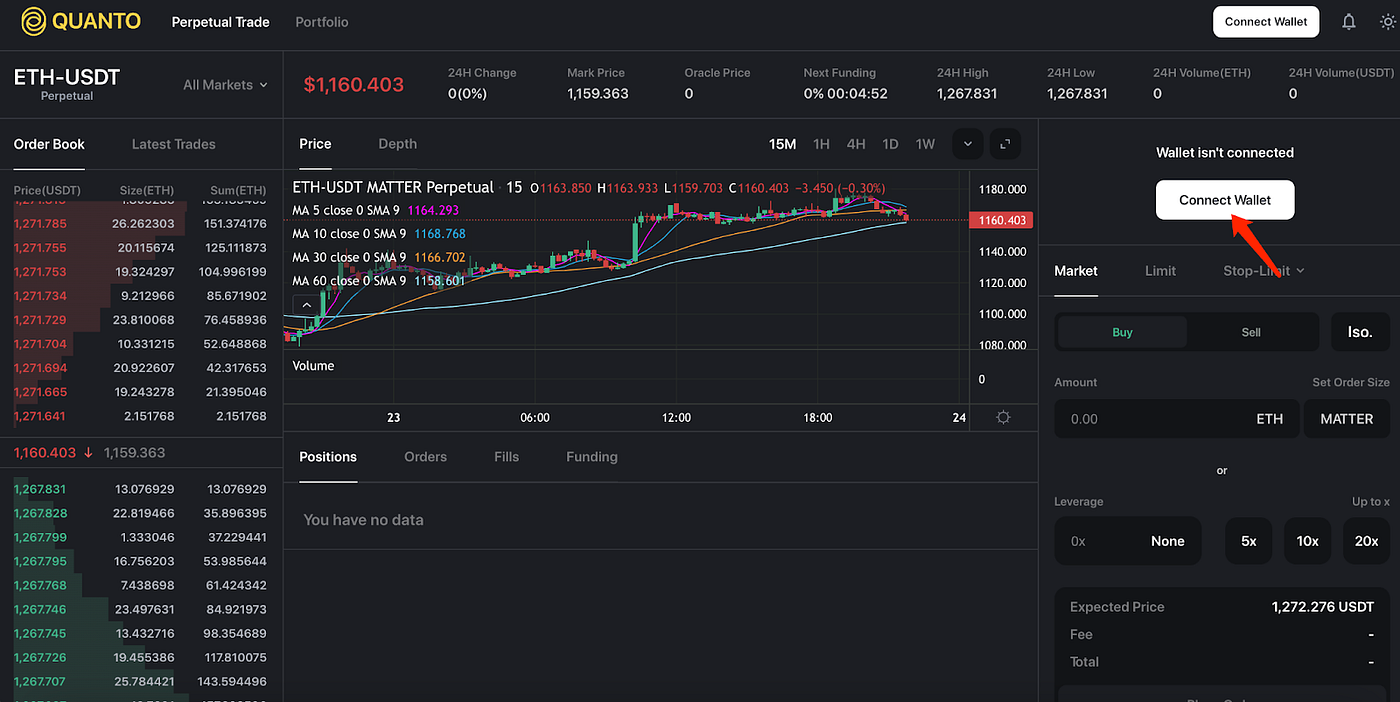This screenshot has width=1400, height=702.
Task: Collapse the chart indicator legend
Action: [307, 304]
